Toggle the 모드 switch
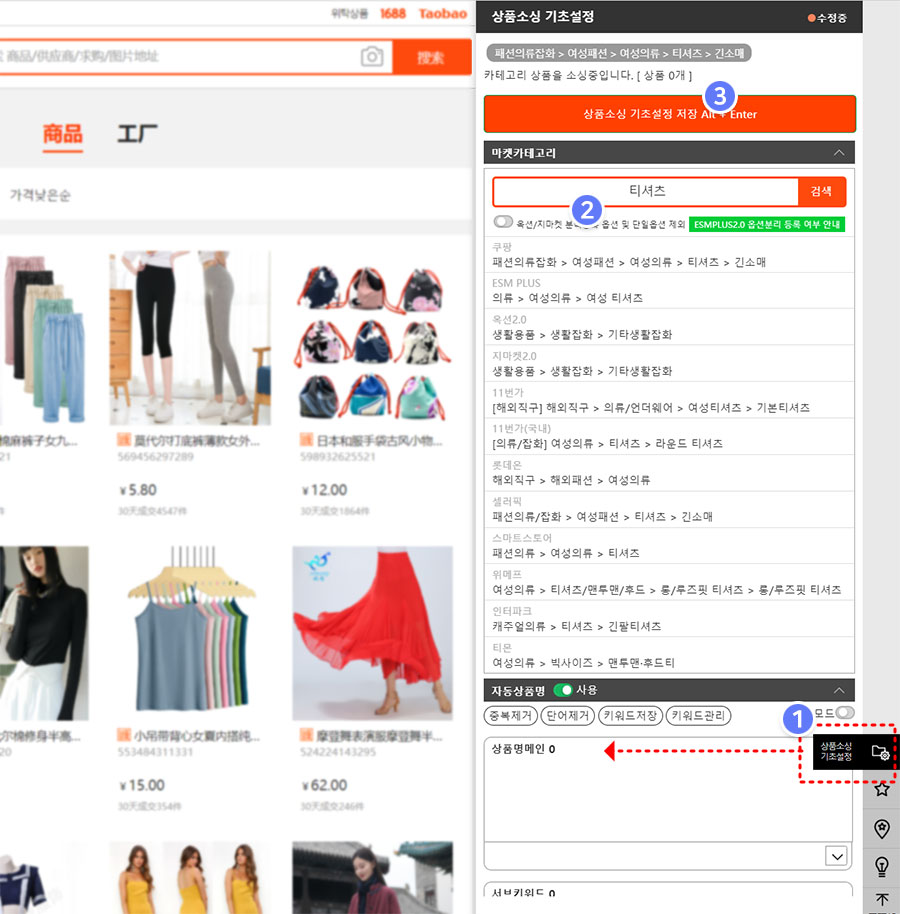The height and width of the screenshot is (914, 900). click(x=846, y=712)
